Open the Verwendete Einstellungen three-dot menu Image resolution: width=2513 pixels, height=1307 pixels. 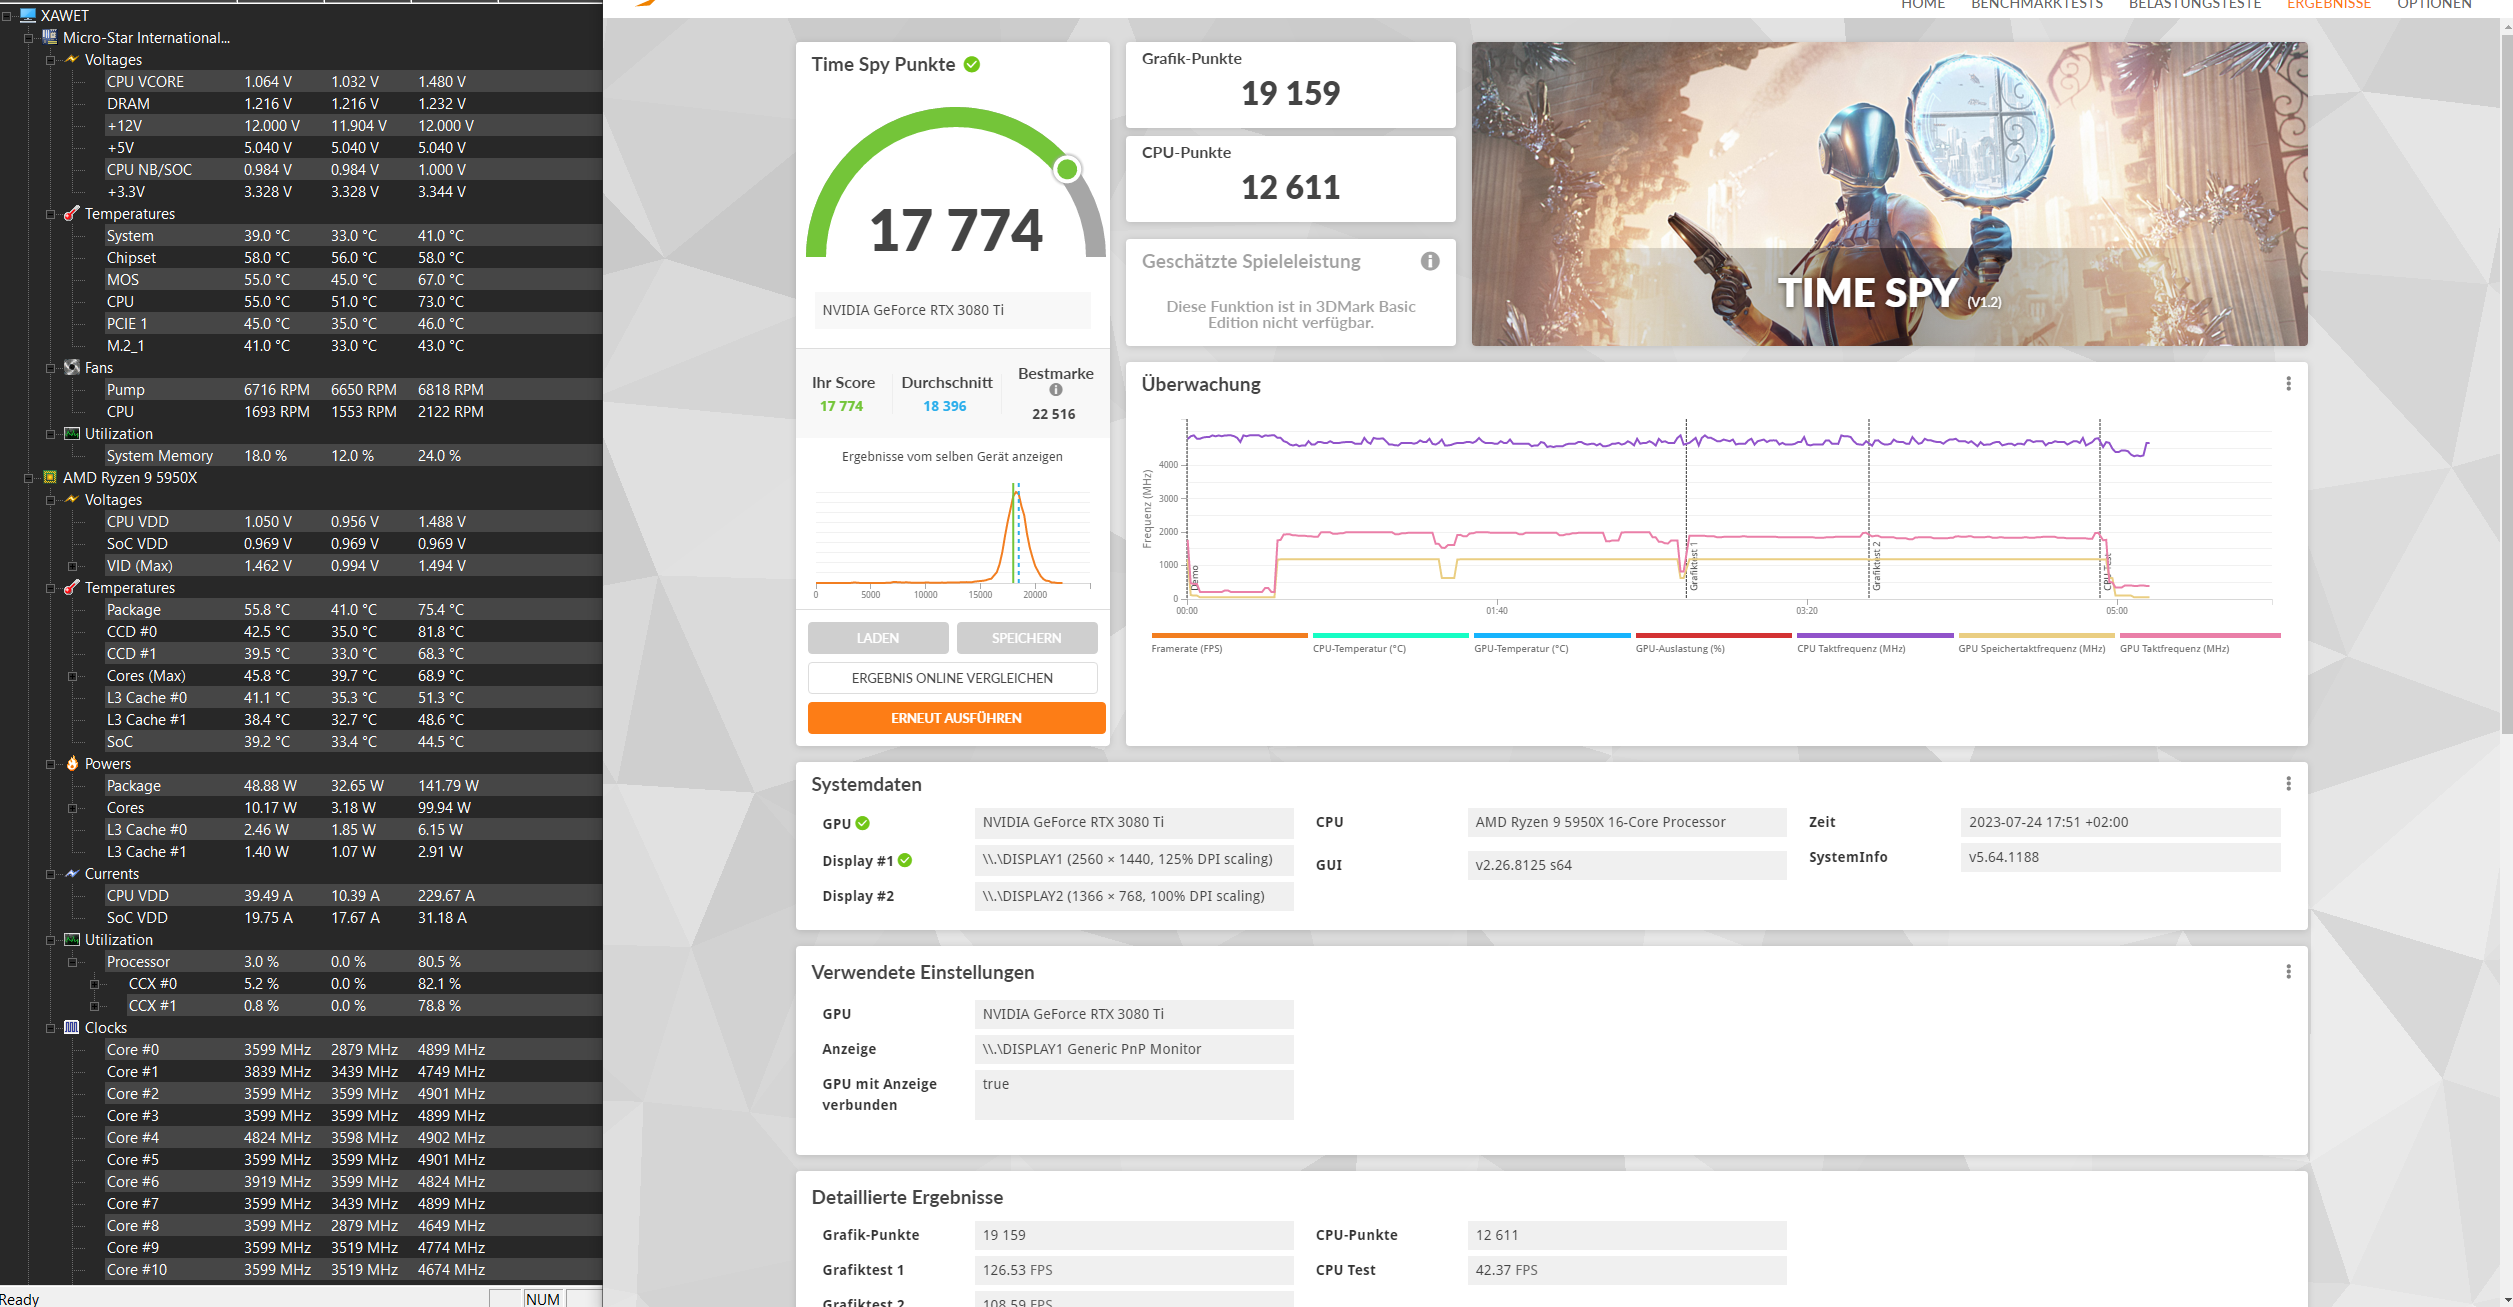pos(2287,972)
